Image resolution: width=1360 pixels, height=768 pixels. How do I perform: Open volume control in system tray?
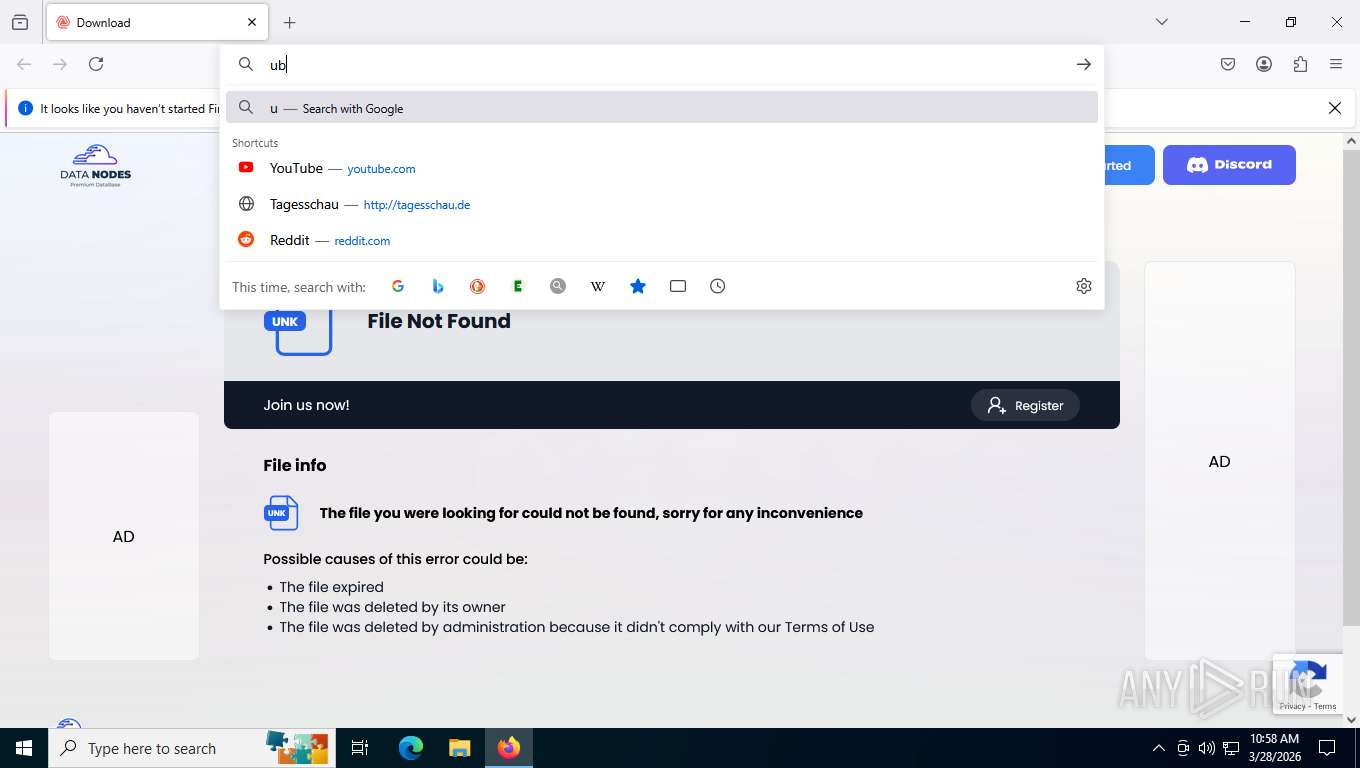(1207, 748)
